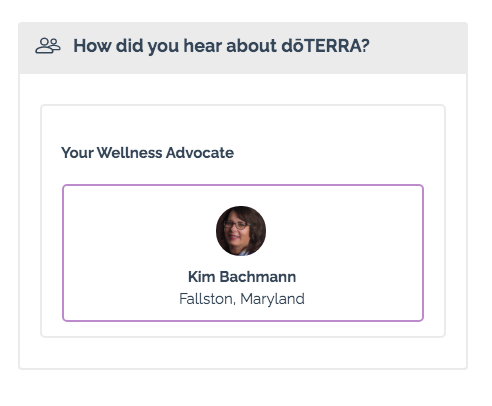
Task: Click the surname 'Bachmann' on the card
Action: [x=258, y=277]
